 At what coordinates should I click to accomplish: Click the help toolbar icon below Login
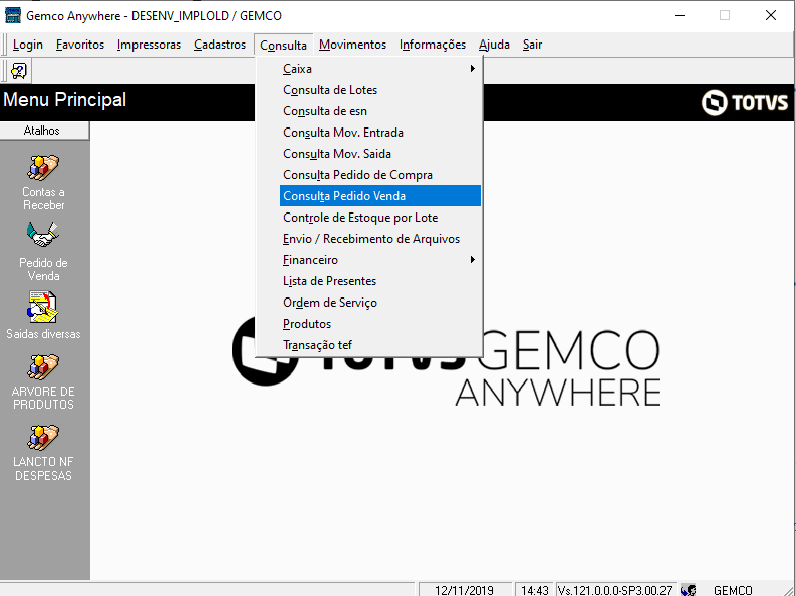point(19,71)
